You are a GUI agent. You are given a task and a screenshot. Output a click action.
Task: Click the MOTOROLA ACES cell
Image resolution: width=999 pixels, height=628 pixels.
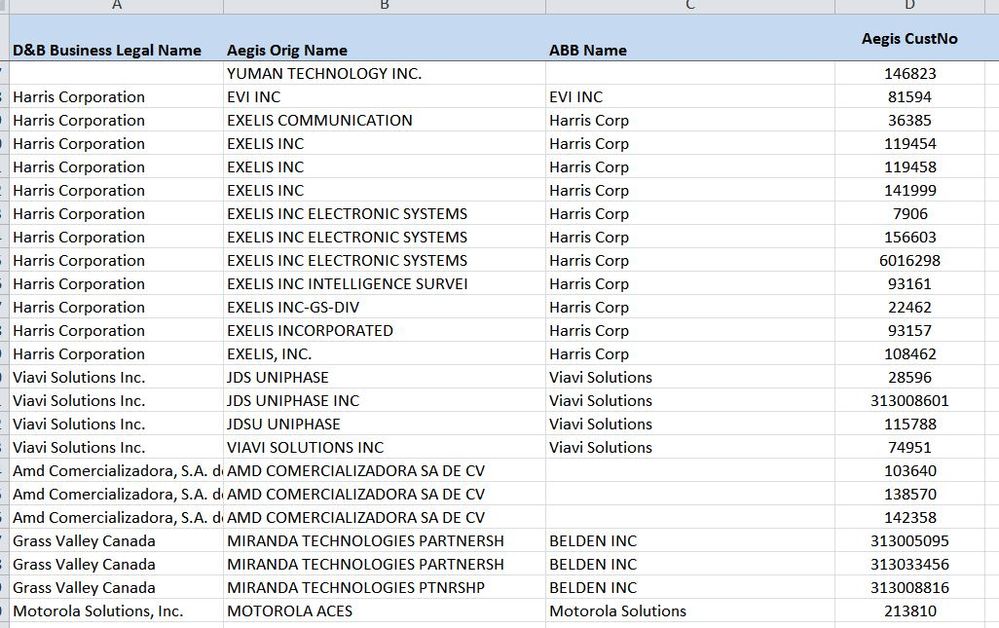(x=384, y=611)
